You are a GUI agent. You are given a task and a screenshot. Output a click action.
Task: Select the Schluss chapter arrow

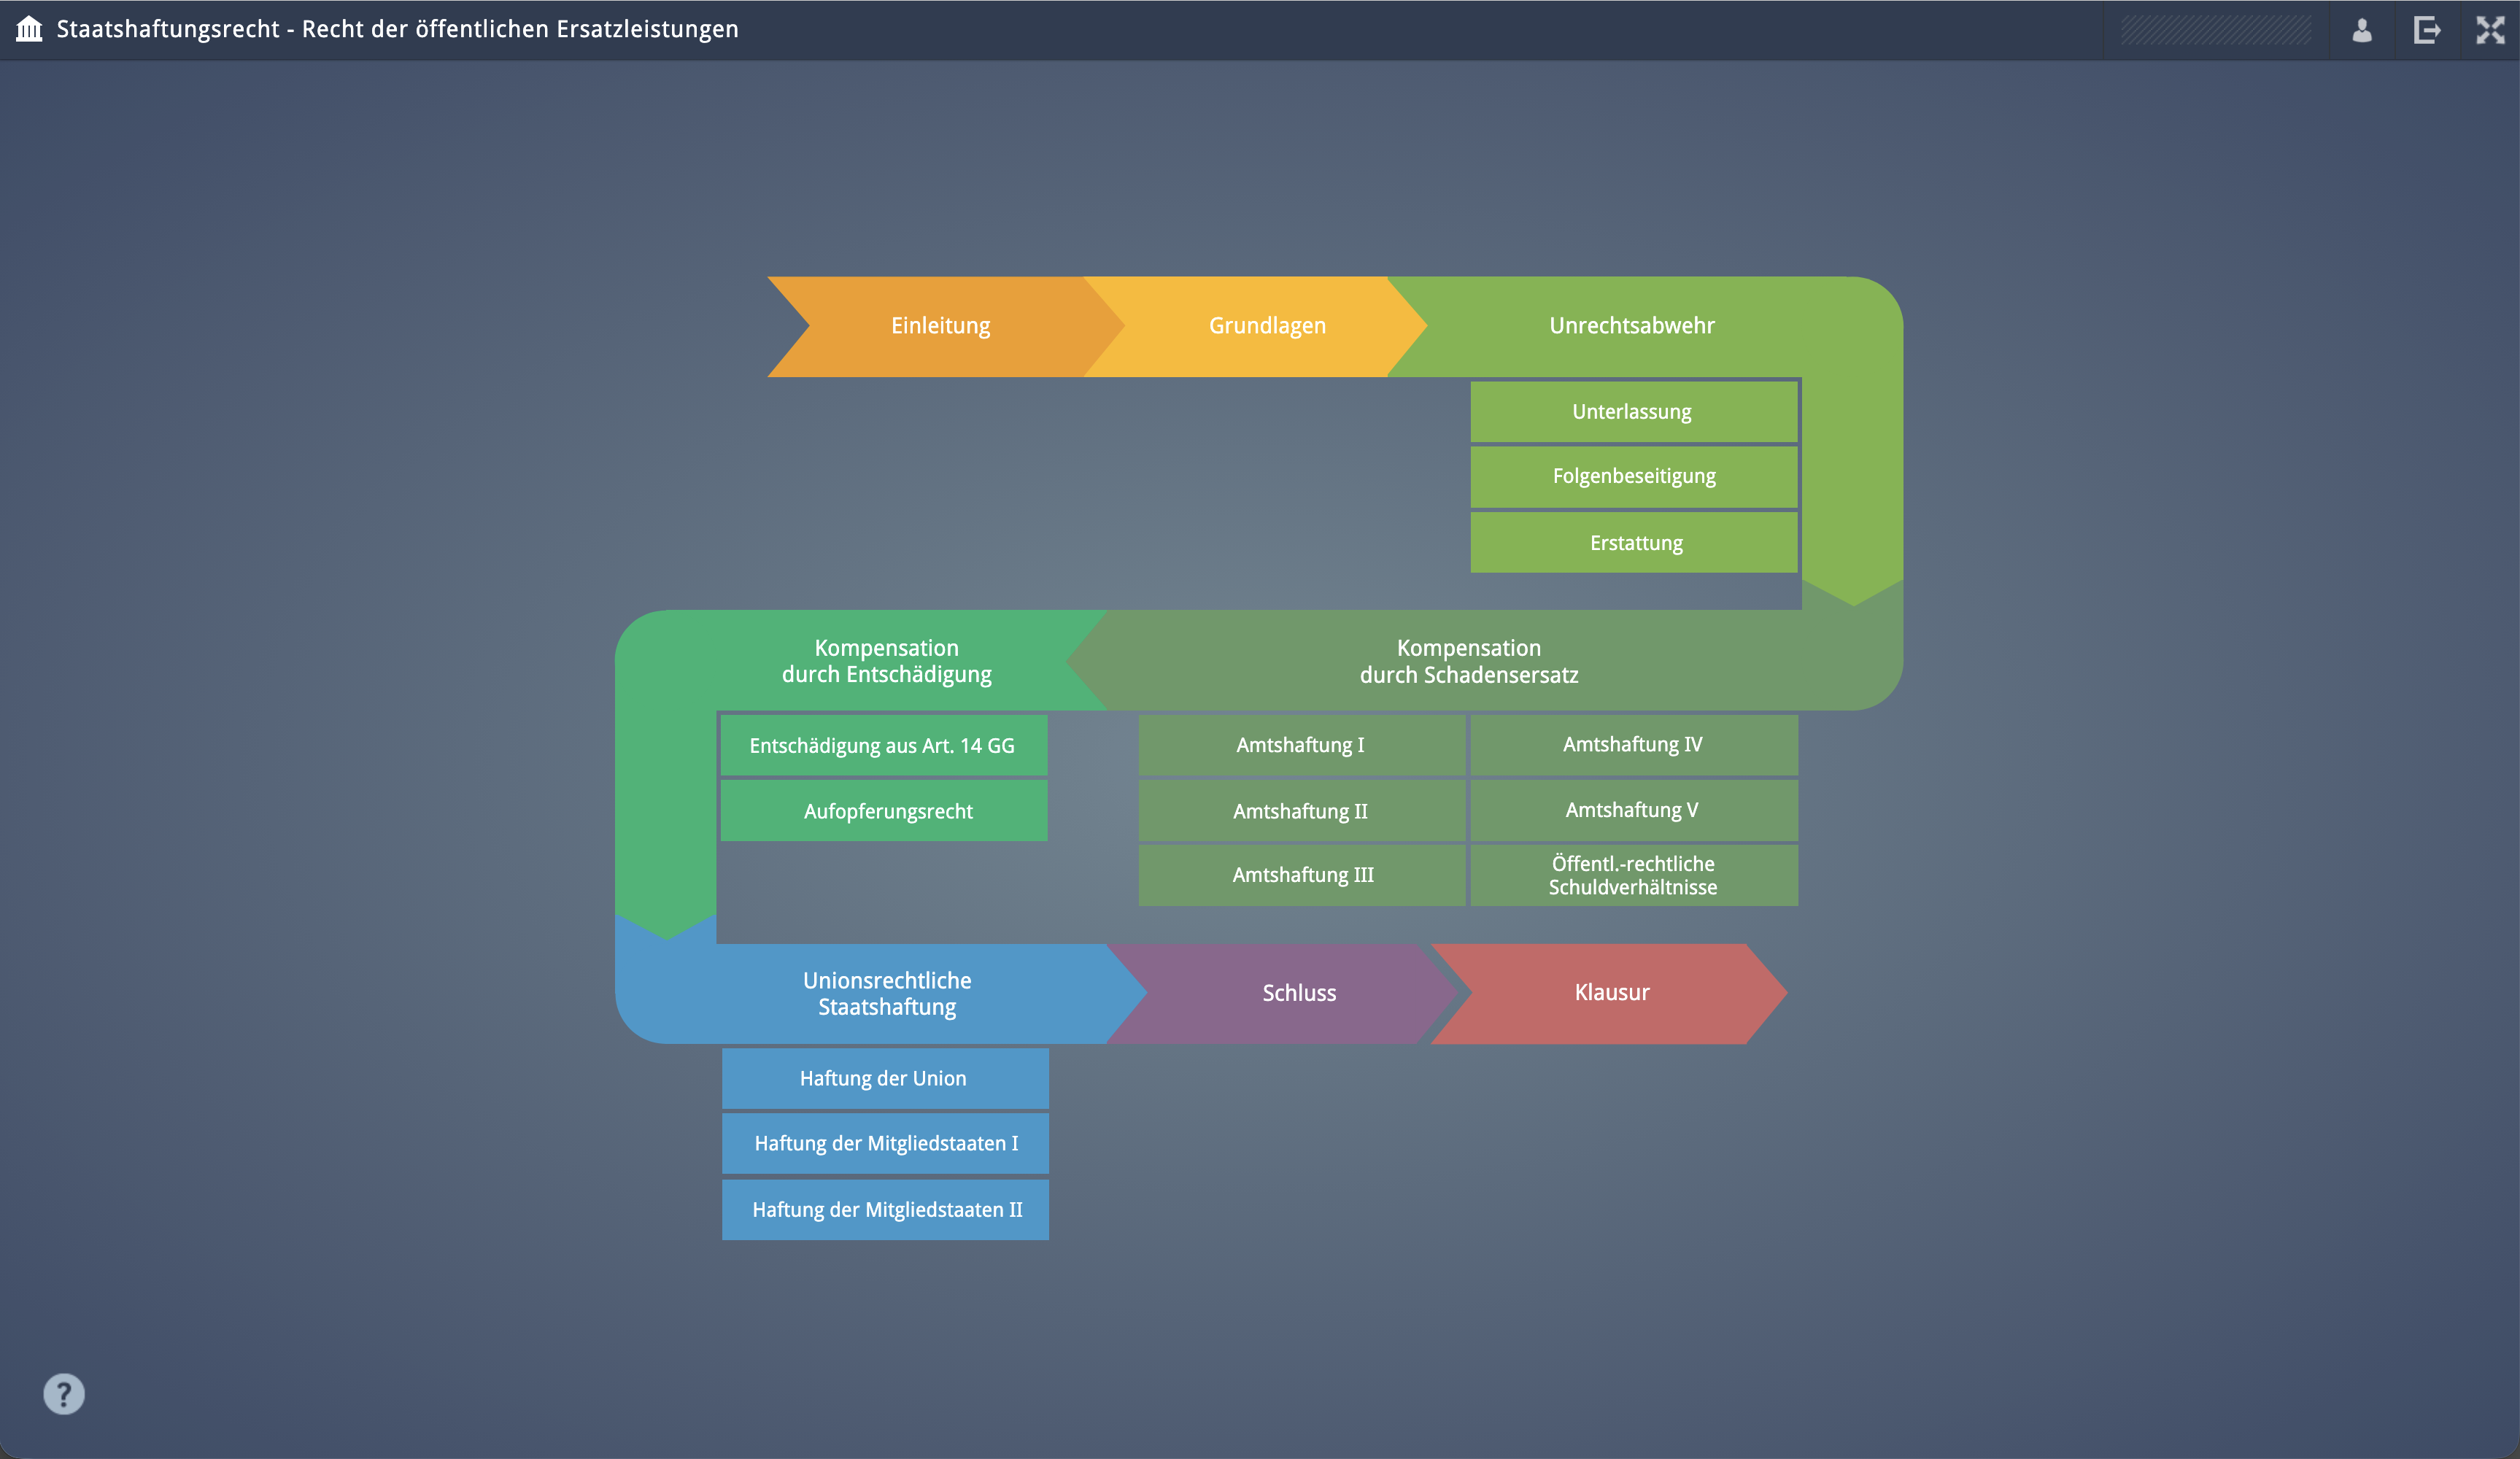point(1298,993)
